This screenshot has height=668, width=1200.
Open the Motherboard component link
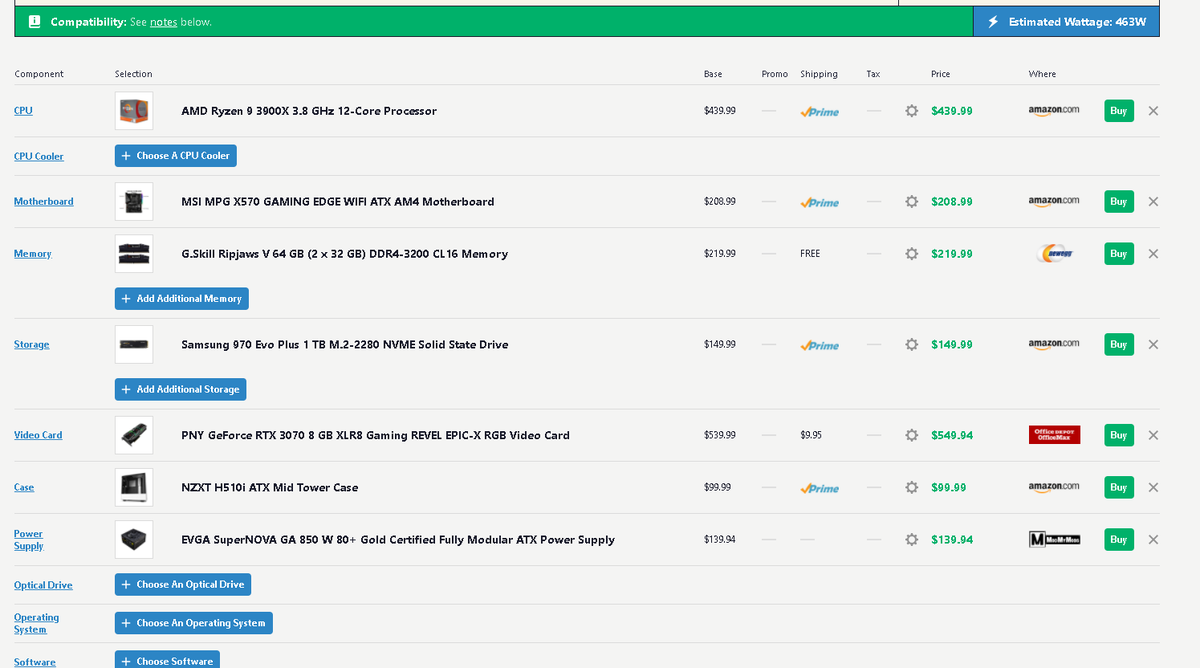tap(44, 201)
